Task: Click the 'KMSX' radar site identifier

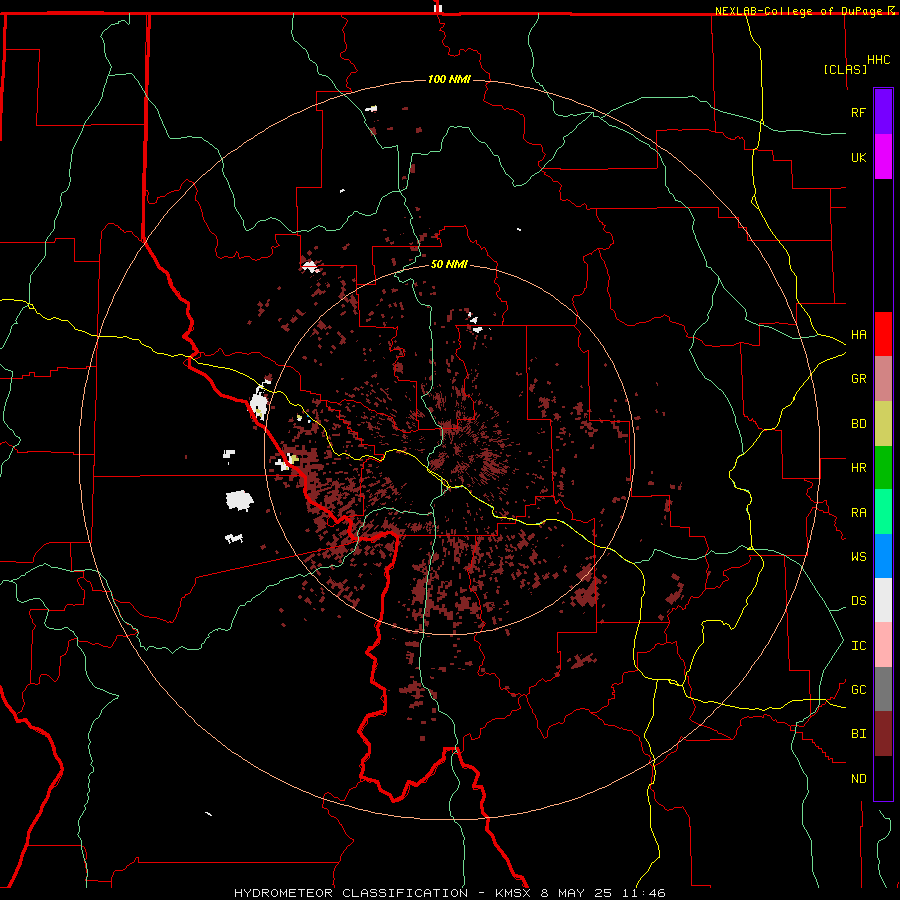Action: (513, 893)
